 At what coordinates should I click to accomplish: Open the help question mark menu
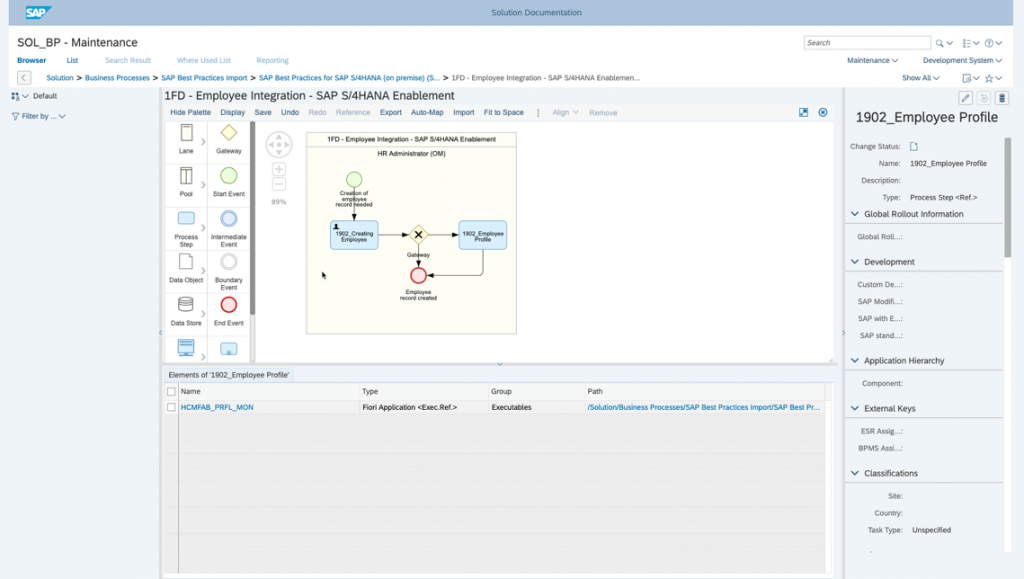coord(993,43)
